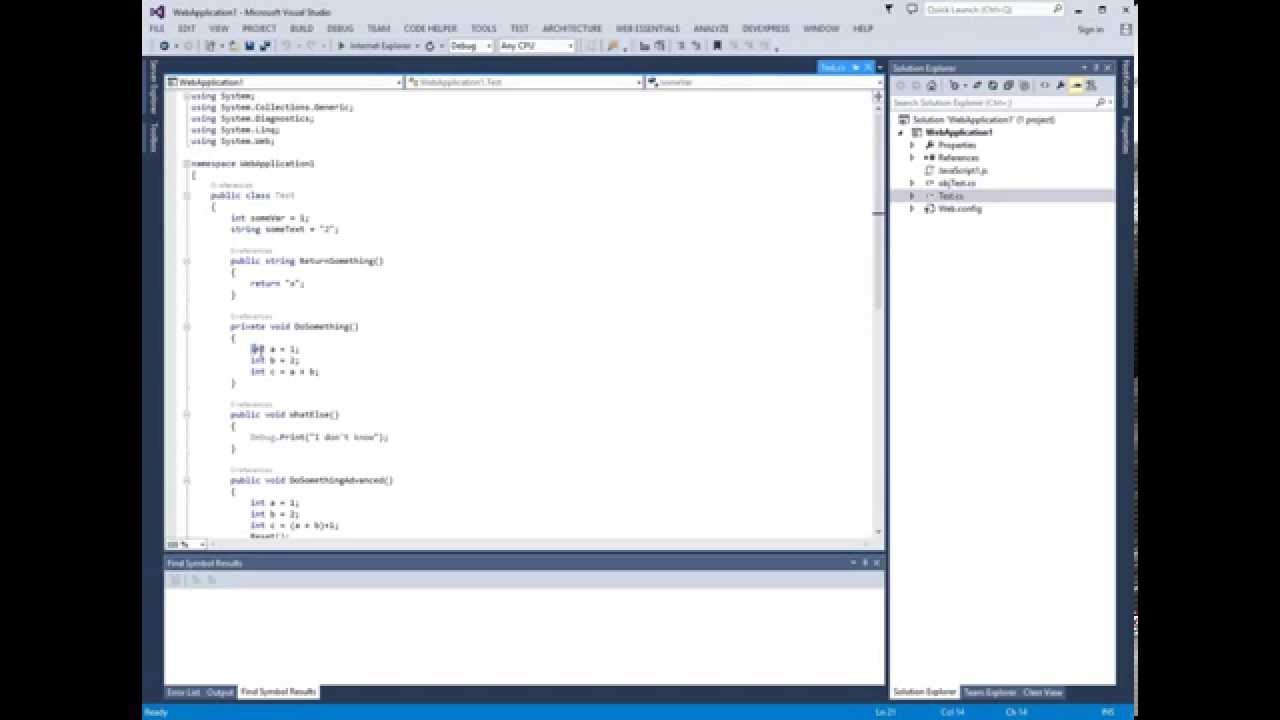Switch to the Error List tab
This screenshot has width=1280, height=720.
[184, 692]
